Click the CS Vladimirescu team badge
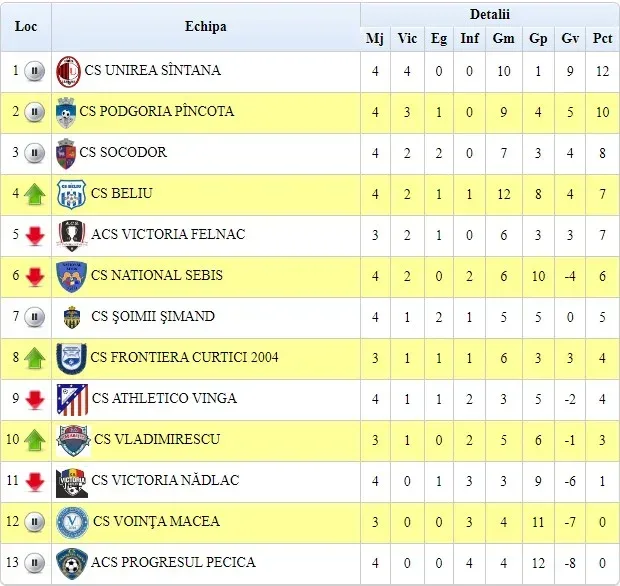Viewport: 620px width, 586px height. point(73,440)
